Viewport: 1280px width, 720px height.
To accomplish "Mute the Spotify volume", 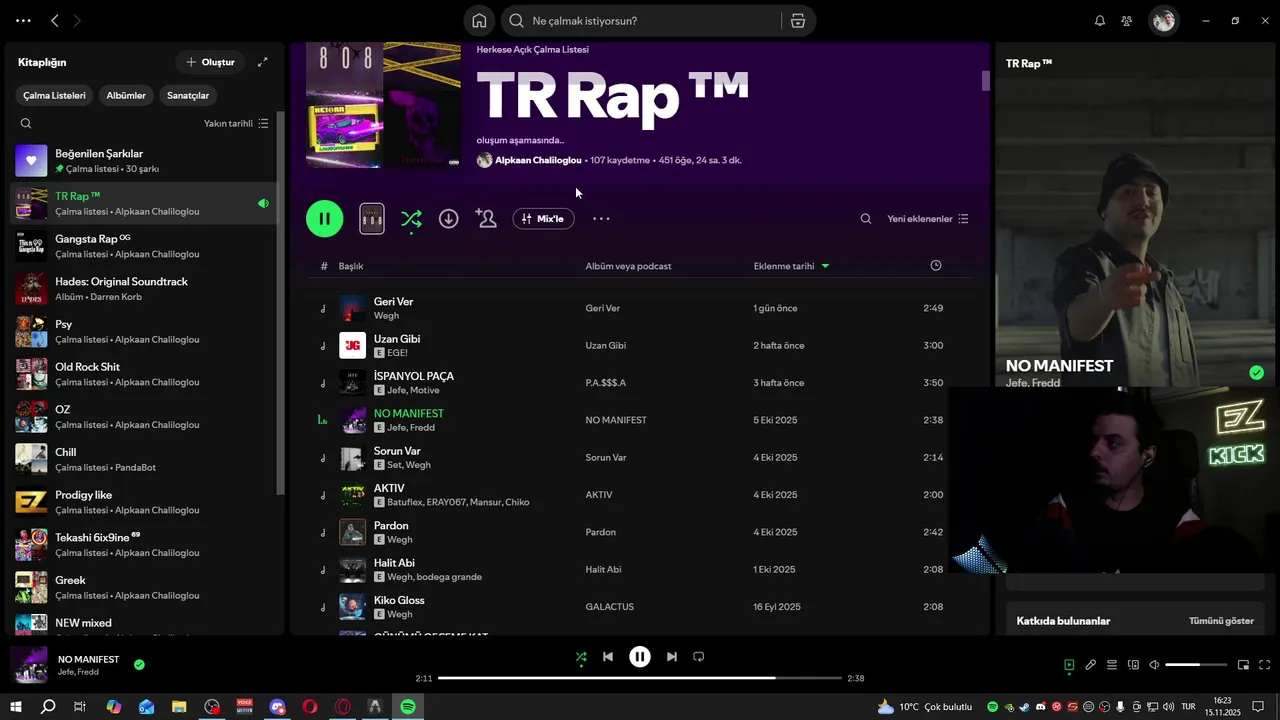I will (x=1154, y=665).
